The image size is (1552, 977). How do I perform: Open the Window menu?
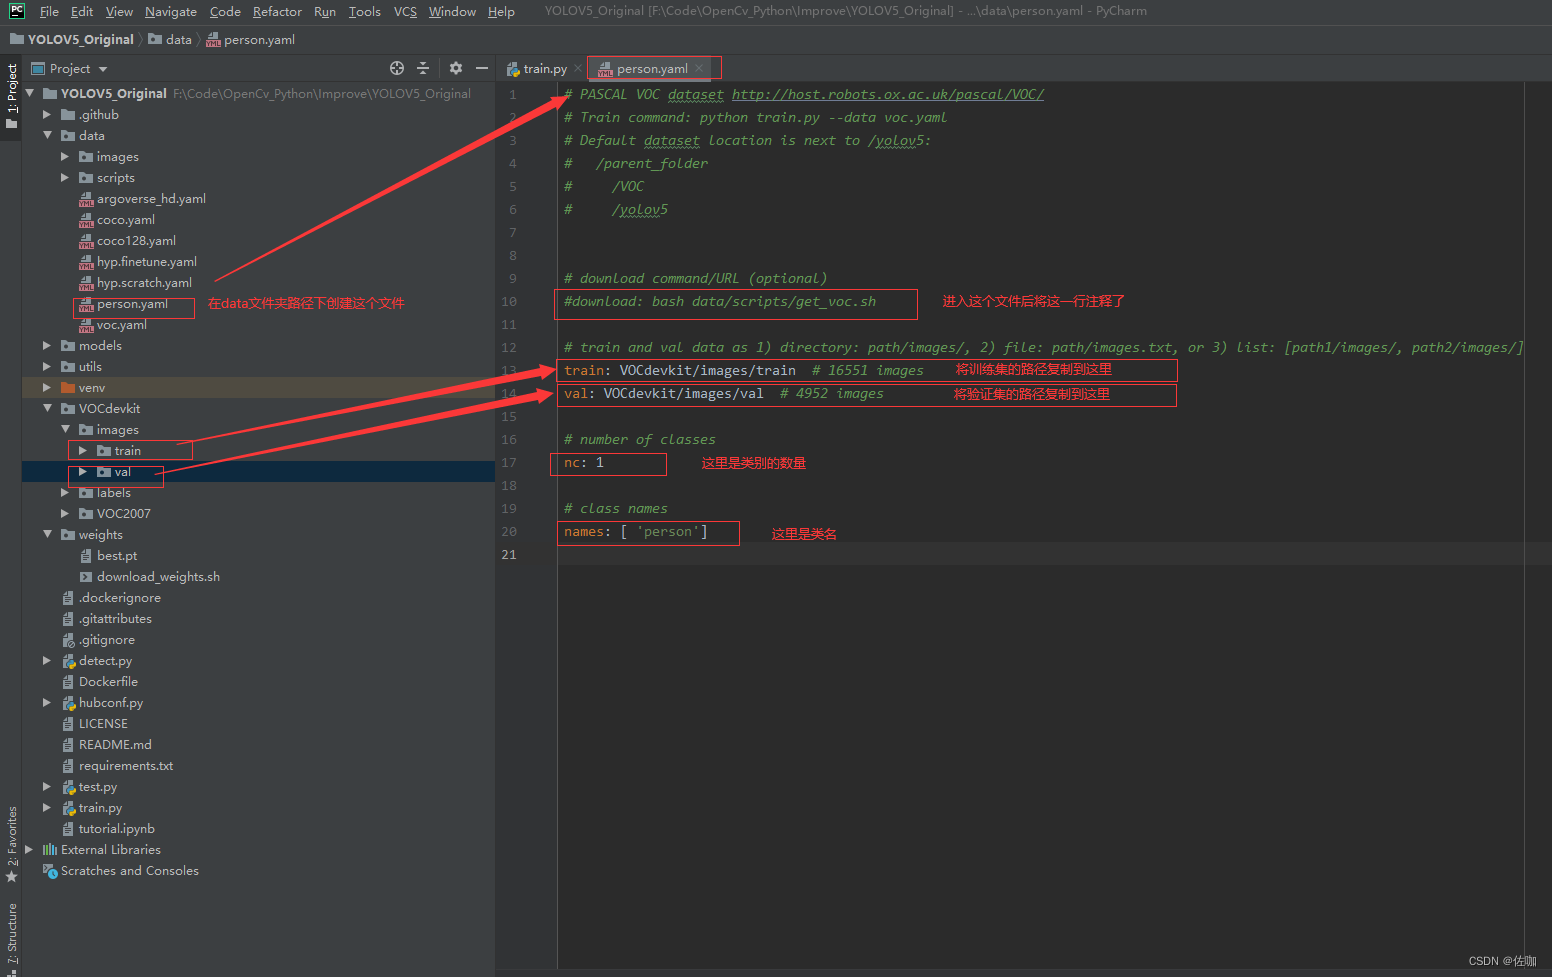pyautogui.click(x=452, y=12)
